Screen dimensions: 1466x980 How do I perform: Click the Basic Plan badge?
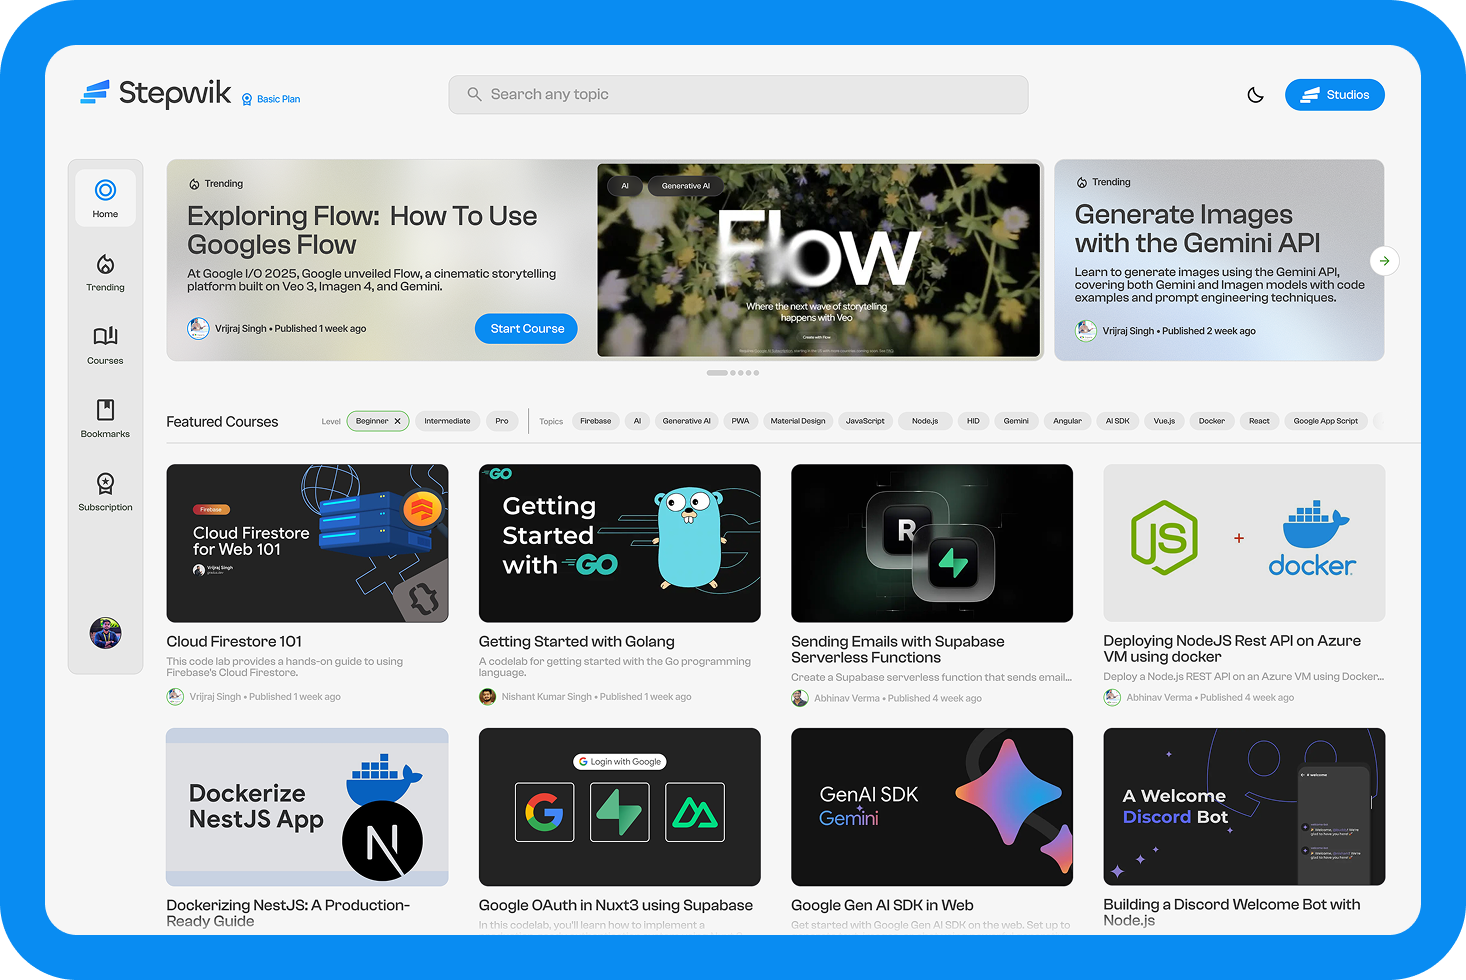[271, 99]
